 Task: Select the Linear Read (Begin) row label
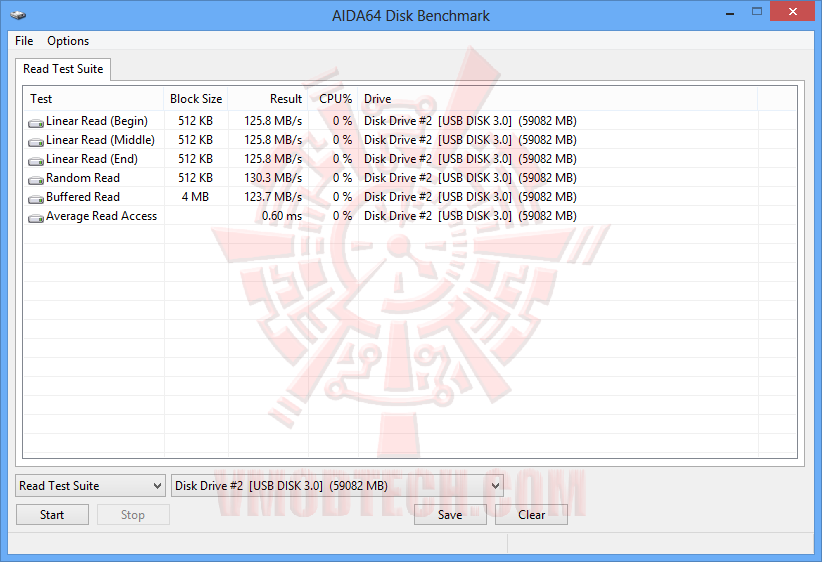(97, 121)
